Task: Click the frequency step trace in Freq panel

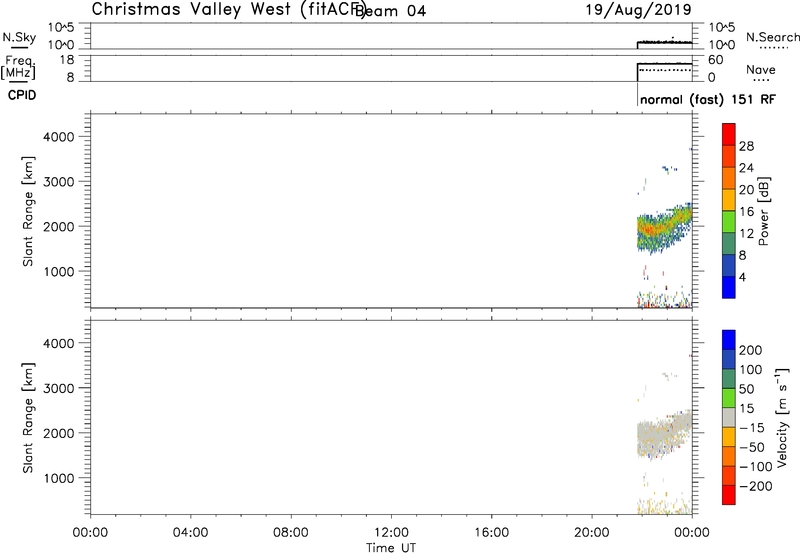Action: (665, 64)
